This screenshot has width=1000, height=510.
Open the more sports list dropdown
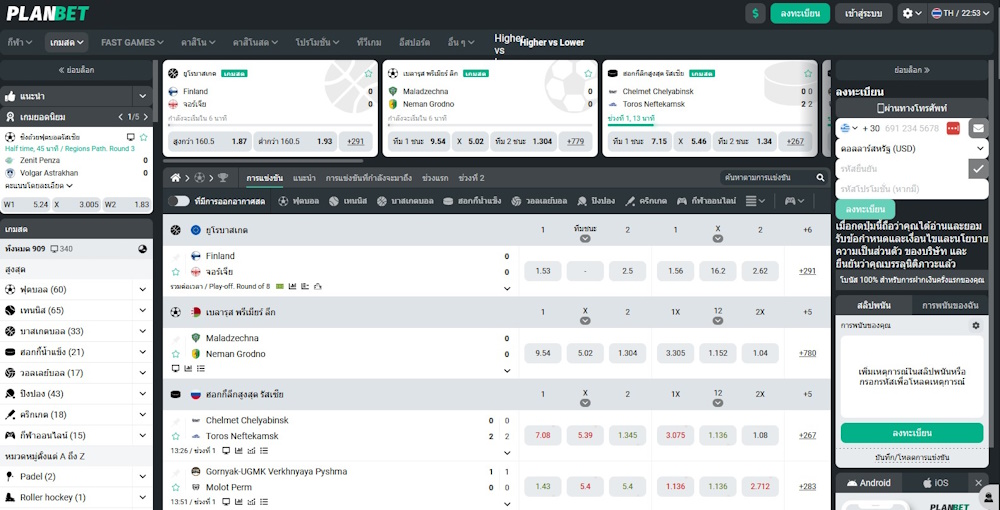(x=756, y=201)
